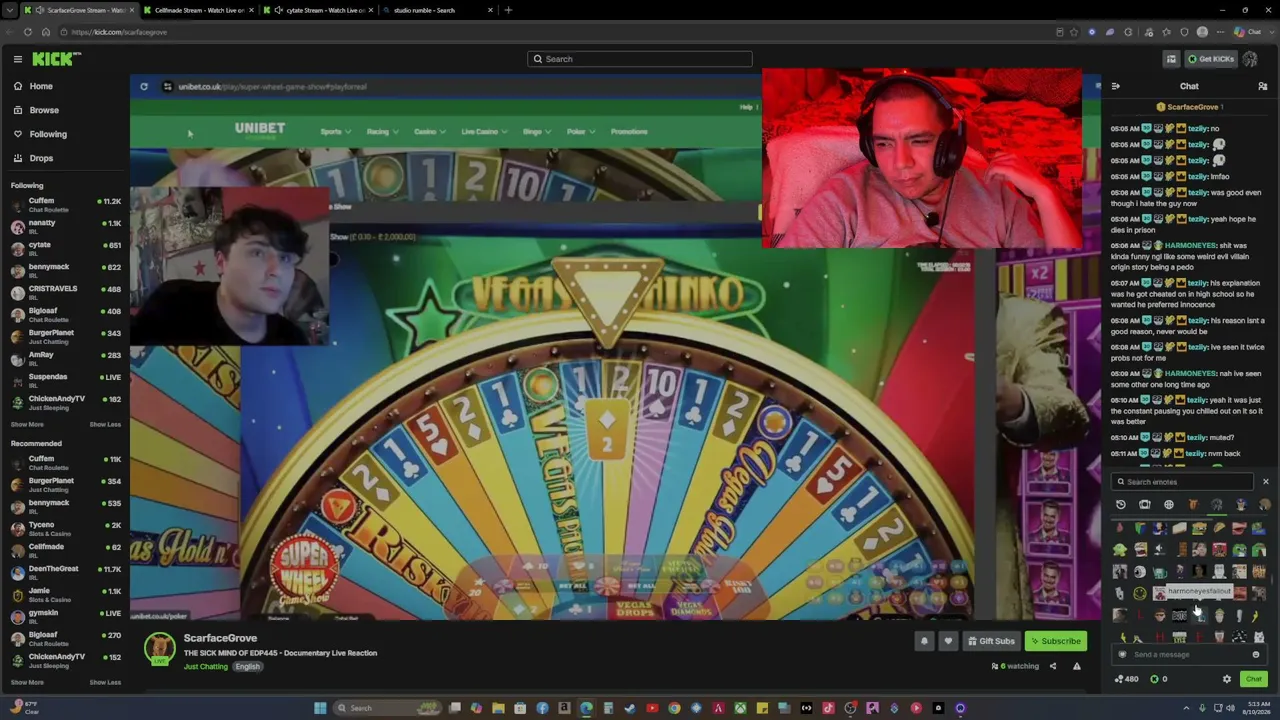1280x720 pixels.
Task: Open the global emotes globe tab
Action: pos(1168,505)
